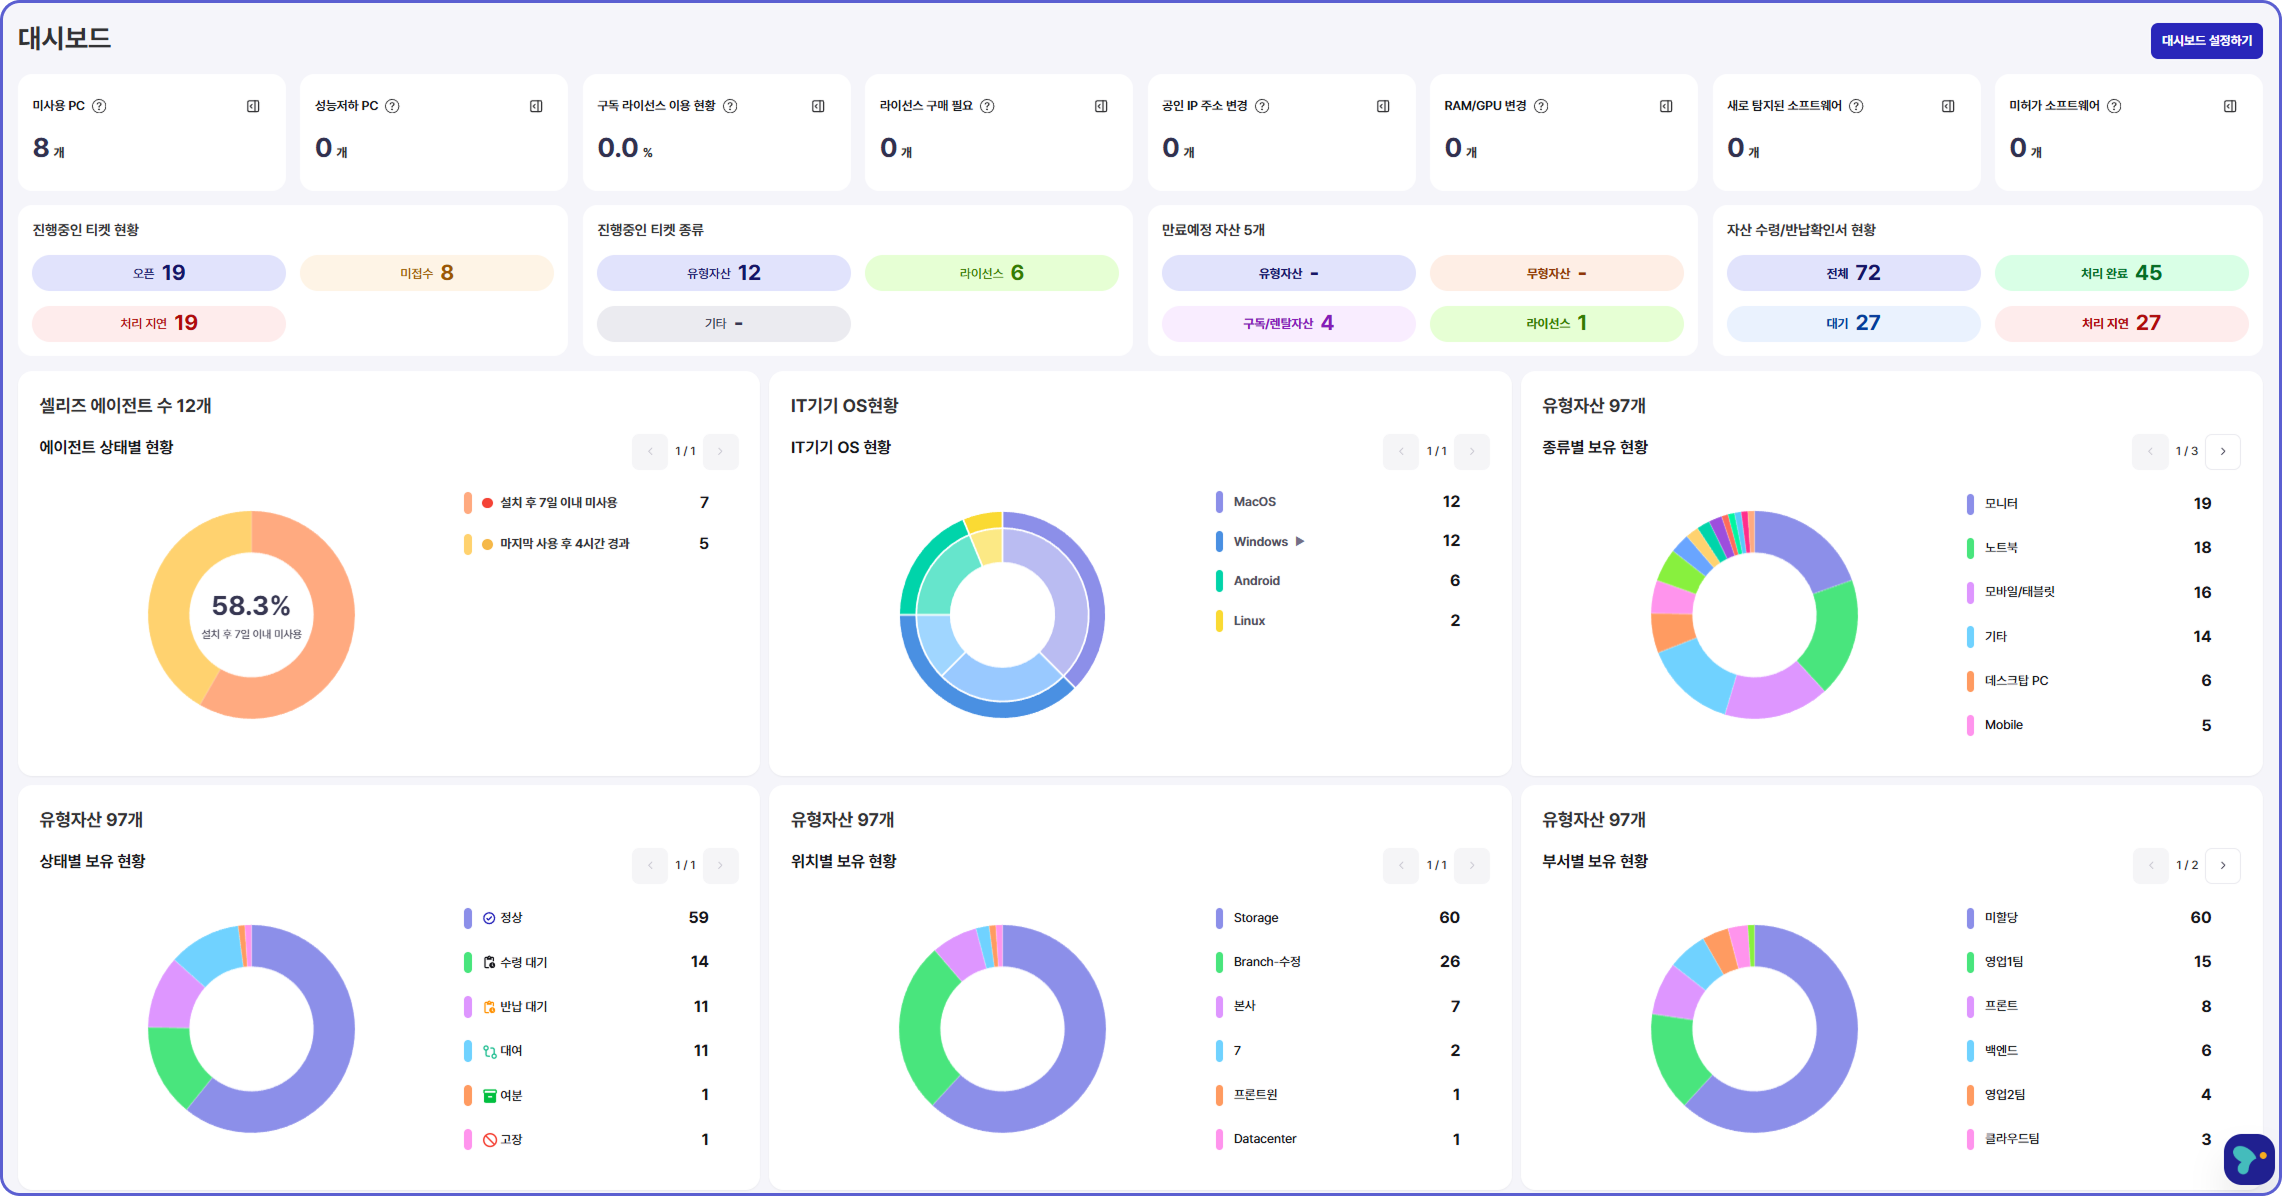This screenshot has width=2282, height=1196.
Task: Select 모니터 legend entry in asset types
Action: click(x=2001, y=504)
